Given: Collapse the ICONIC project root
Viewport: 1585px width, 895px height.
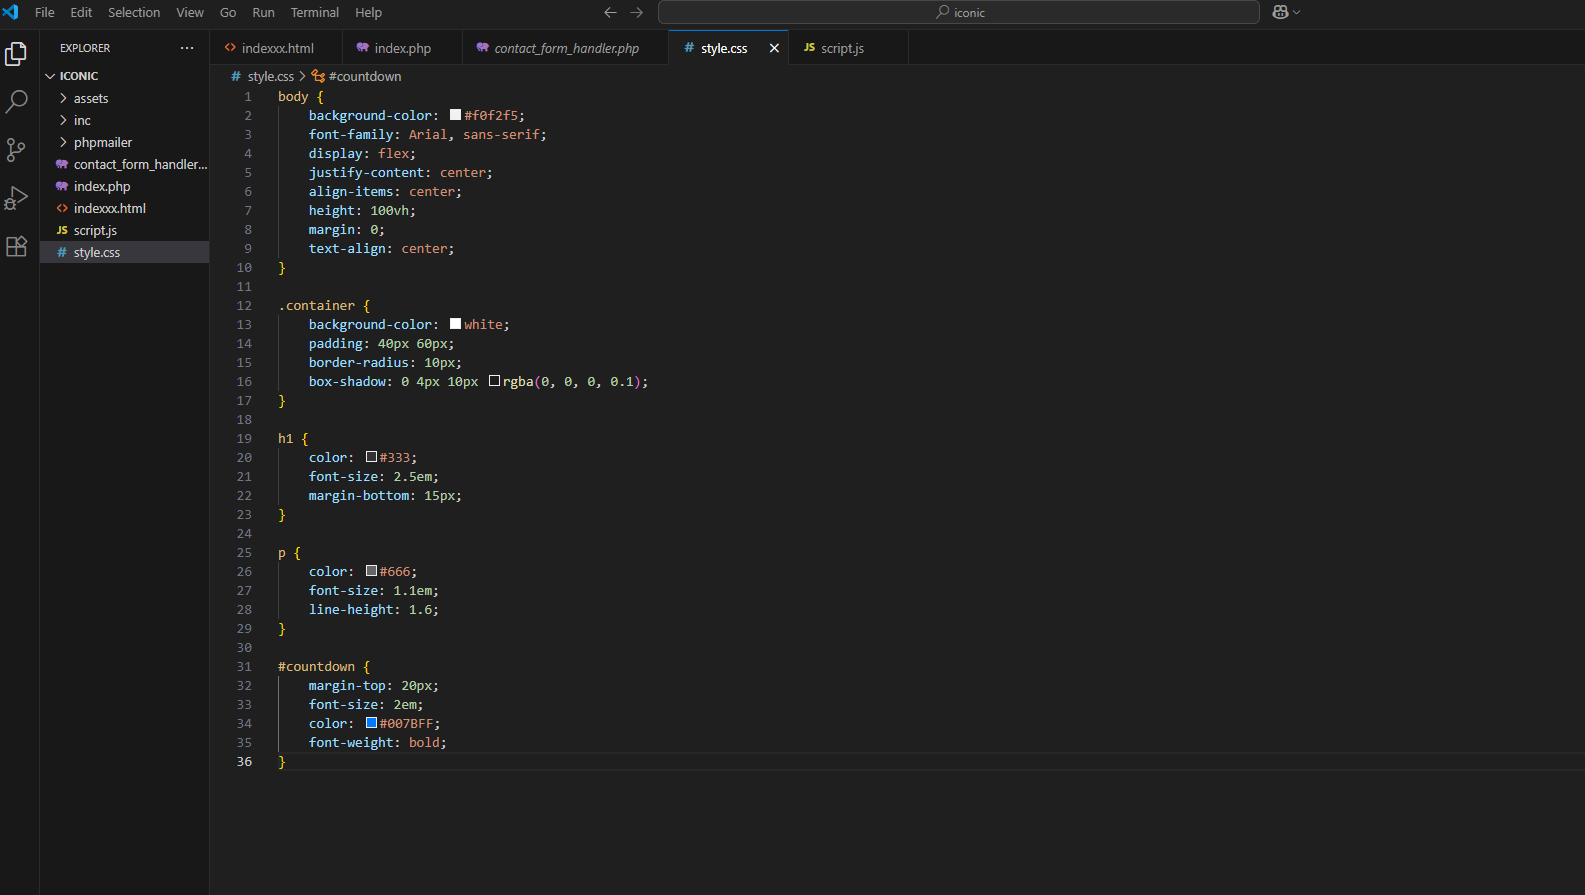Looking at the screenshot, I should point(78,76).
